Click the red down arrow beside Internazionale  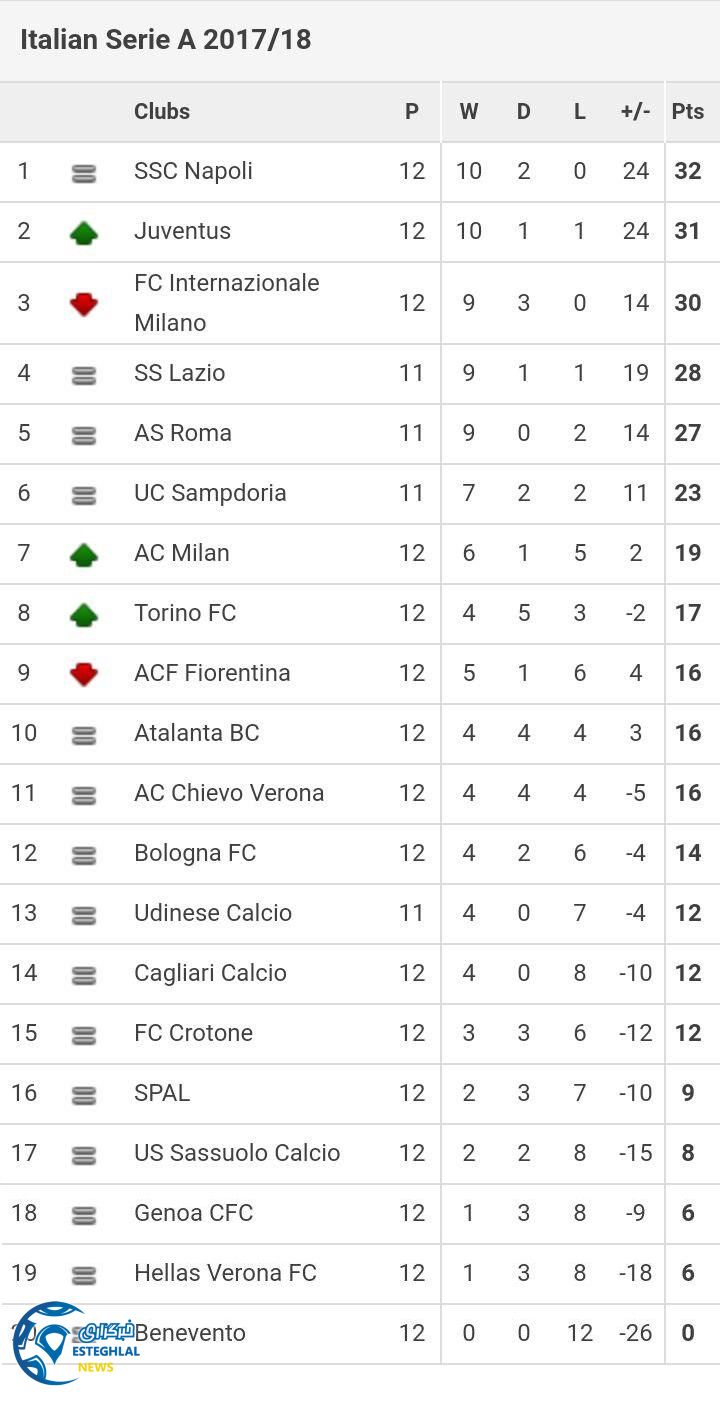pyautogui.click(x=84, y=304)
